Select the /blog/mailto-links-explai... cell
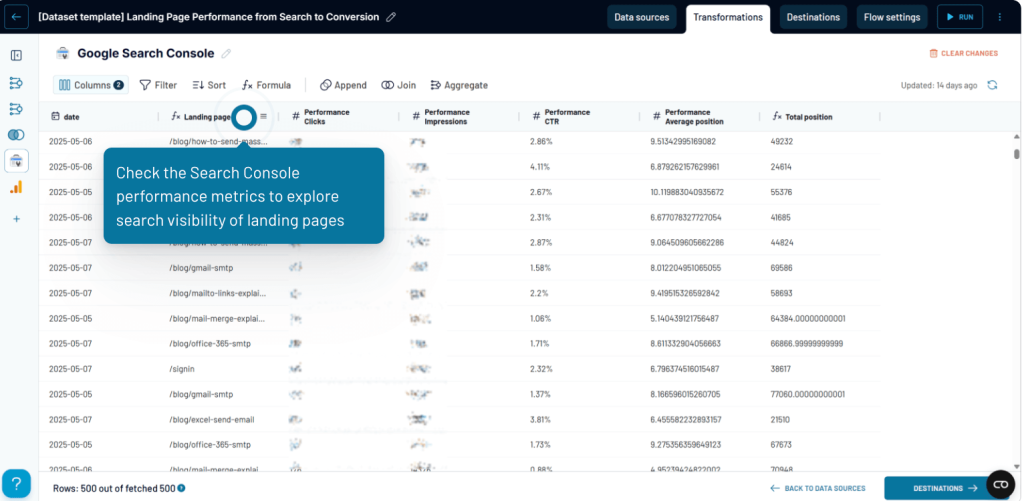This screenshot has height=501, width=1024. (x=219, y=293)
